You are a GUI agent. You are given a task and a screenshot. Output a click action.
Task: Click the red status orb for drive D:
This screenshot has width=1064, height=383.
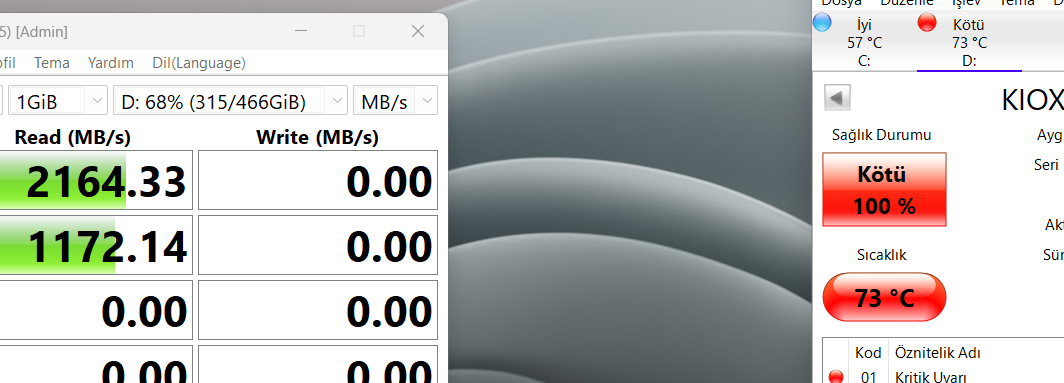(x=927, y=22)
